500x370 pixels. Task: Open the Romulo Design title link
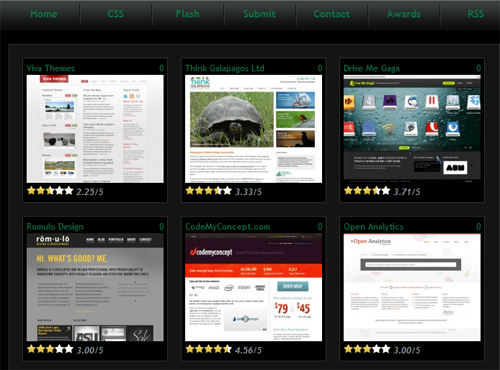tap(55, 227)
